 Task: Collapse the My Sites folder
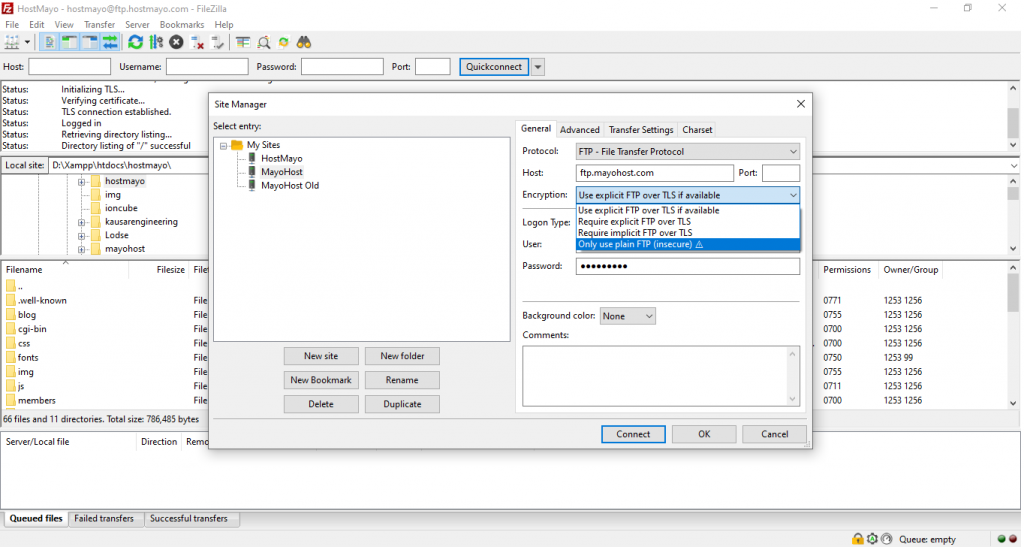point(223,146)
